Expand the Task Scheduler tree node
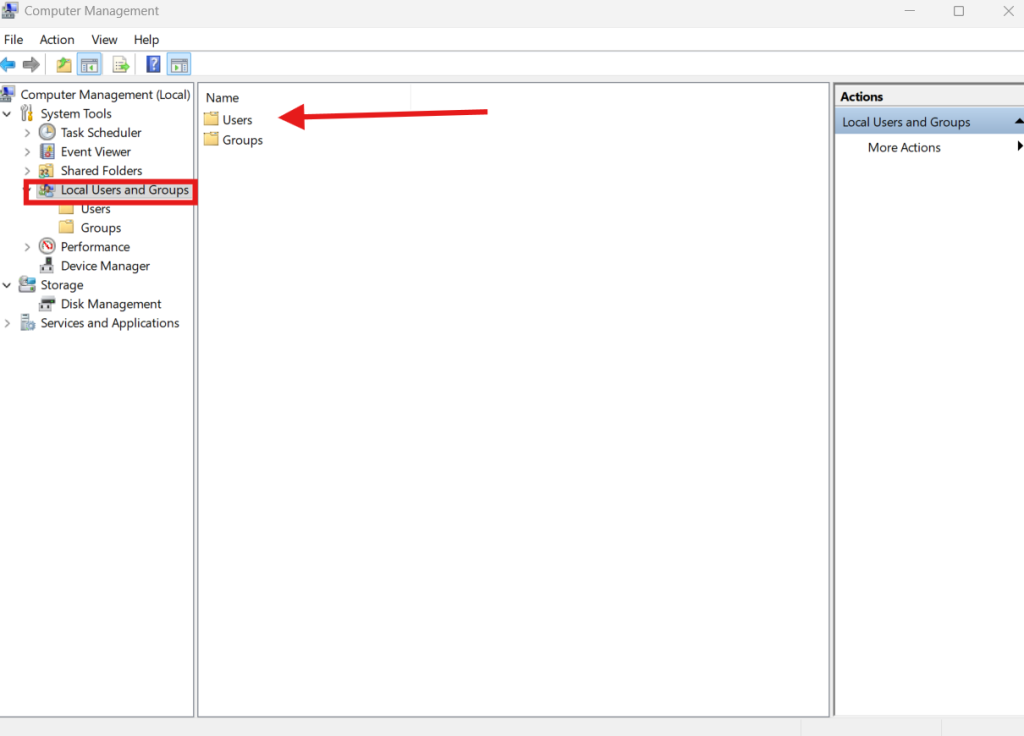This screenshot has width=1024, height=736. (x=27, y=132)
